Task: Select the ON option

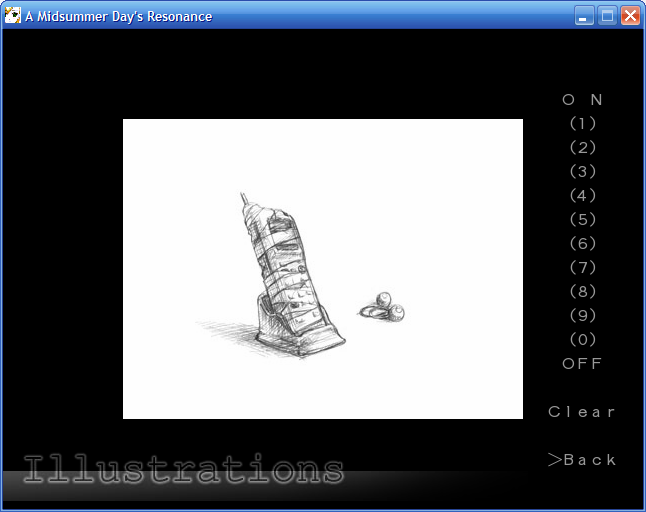Action: [582, 100]
